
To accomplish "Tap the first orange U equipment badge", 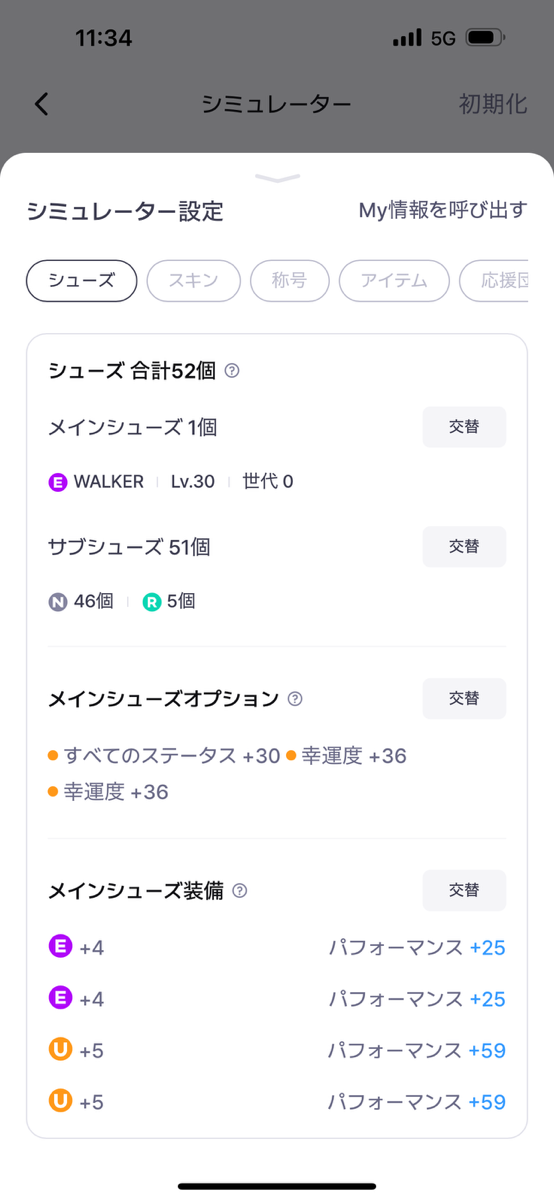I will click(60, 1051).
